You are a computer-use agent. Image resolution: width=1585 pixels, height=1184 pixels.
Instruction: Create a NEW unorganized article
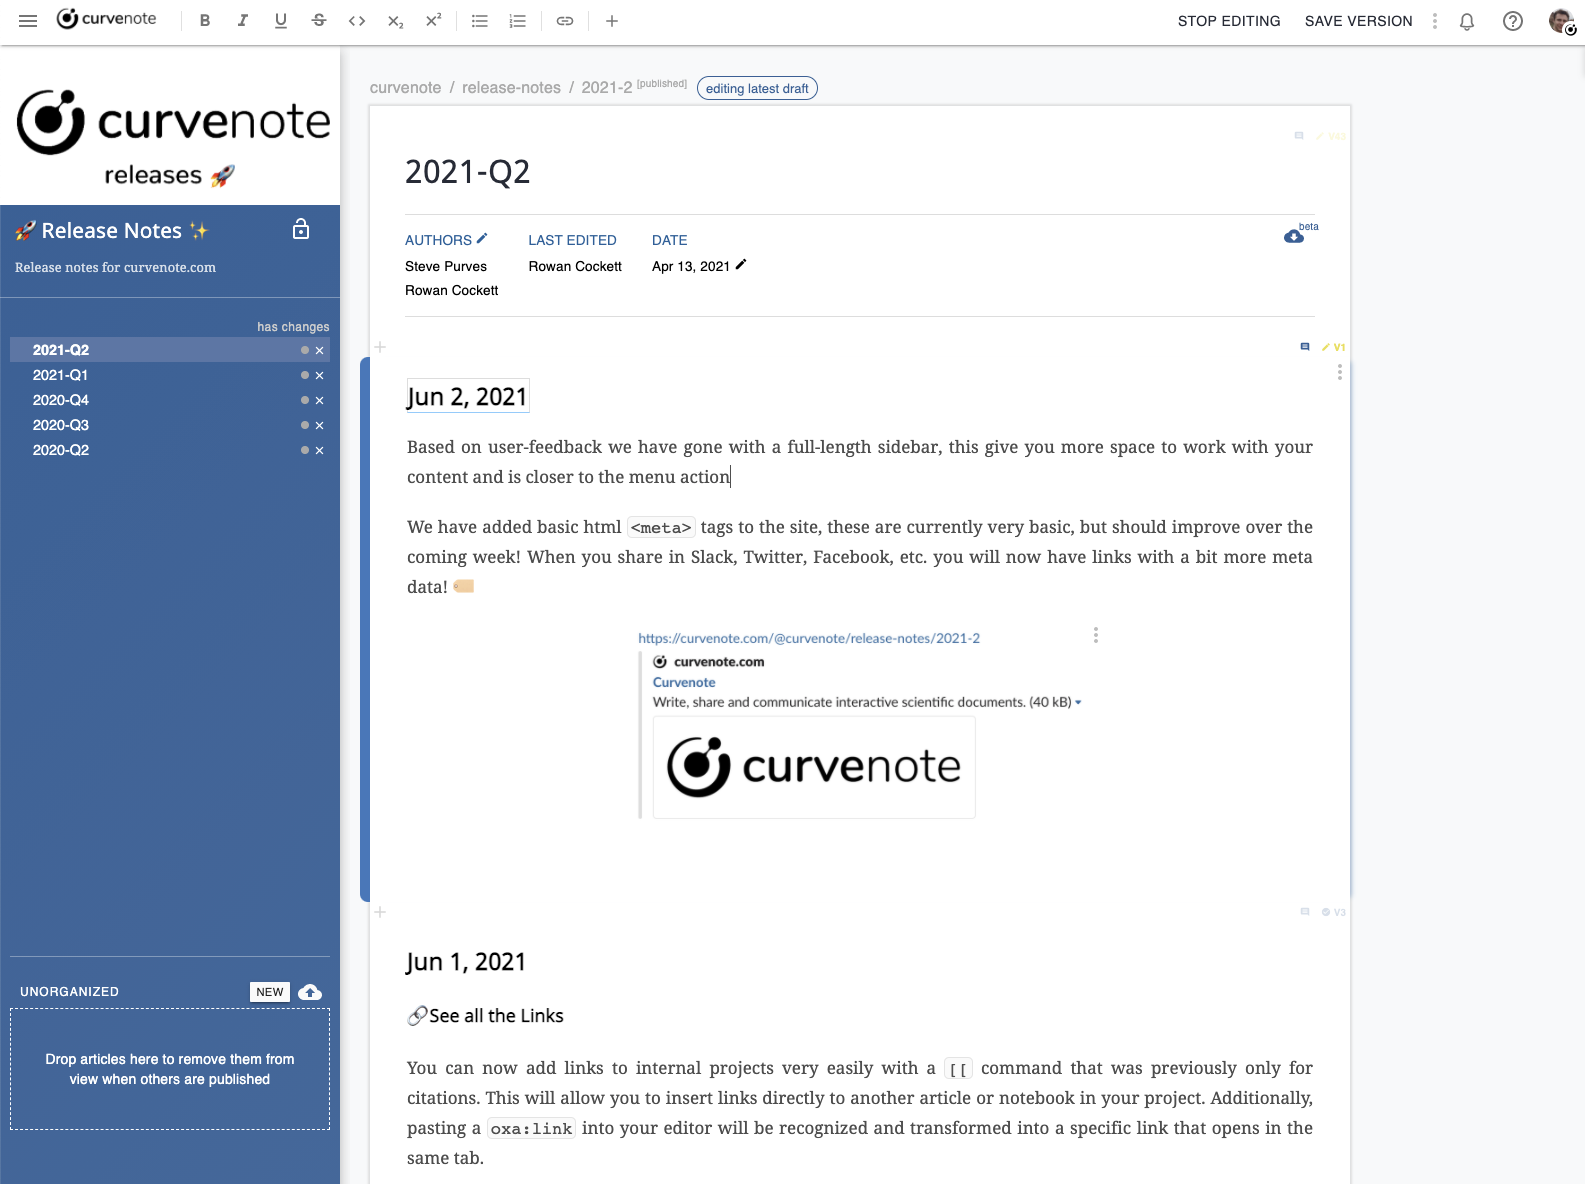pos(270,992)
